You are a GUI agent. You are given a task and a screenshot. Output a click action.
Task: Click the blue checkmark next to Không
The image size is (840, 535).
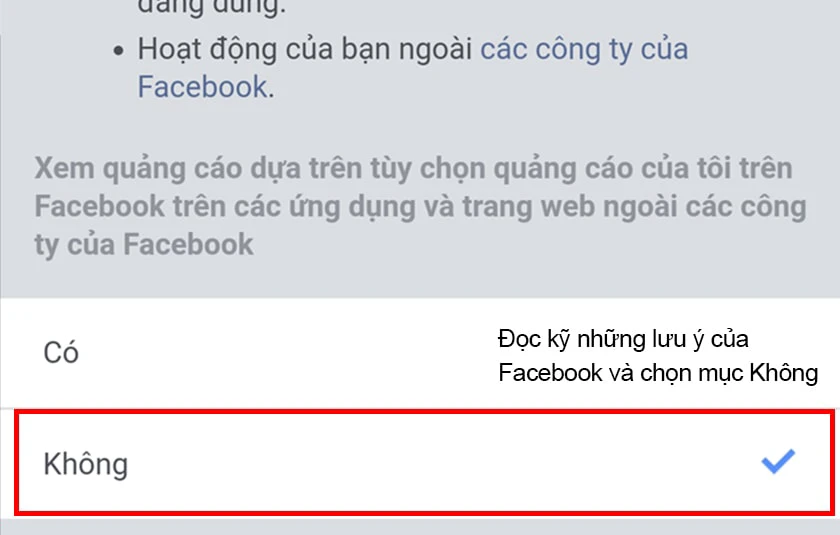point(778,461)
